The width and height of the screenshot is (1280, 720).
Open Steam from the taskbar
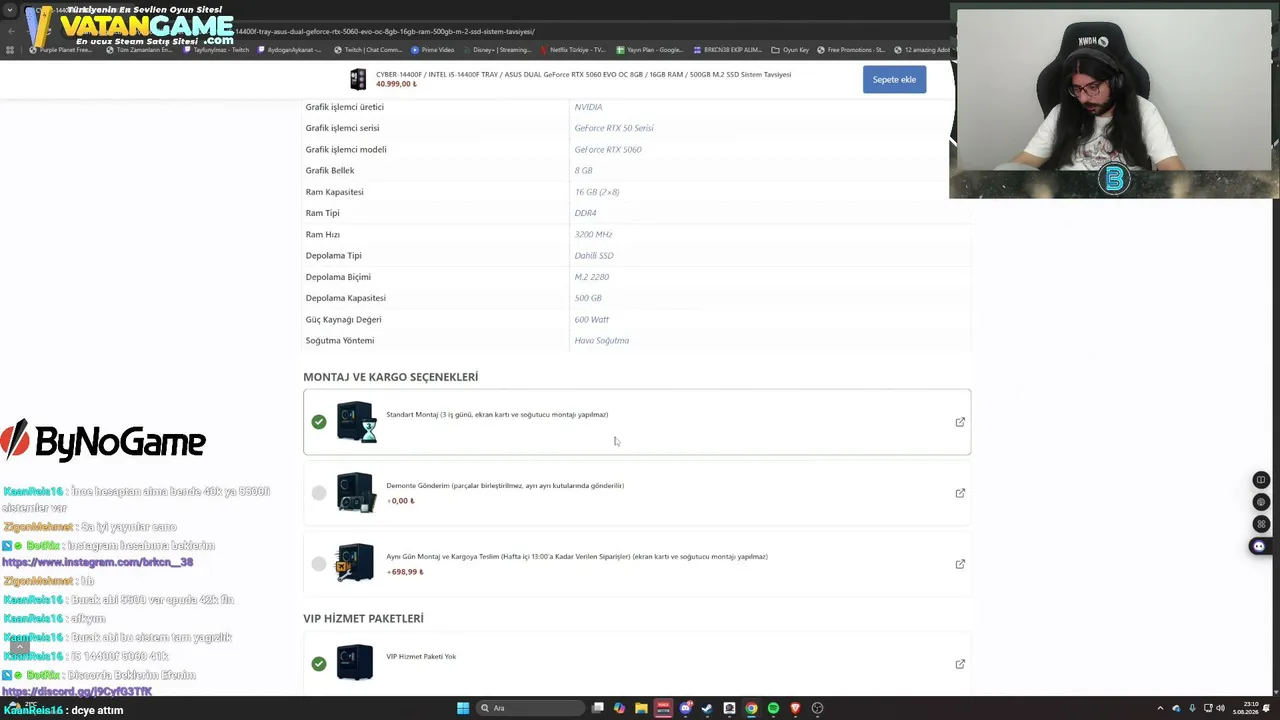pyautogui.click(x=707, y=708)
